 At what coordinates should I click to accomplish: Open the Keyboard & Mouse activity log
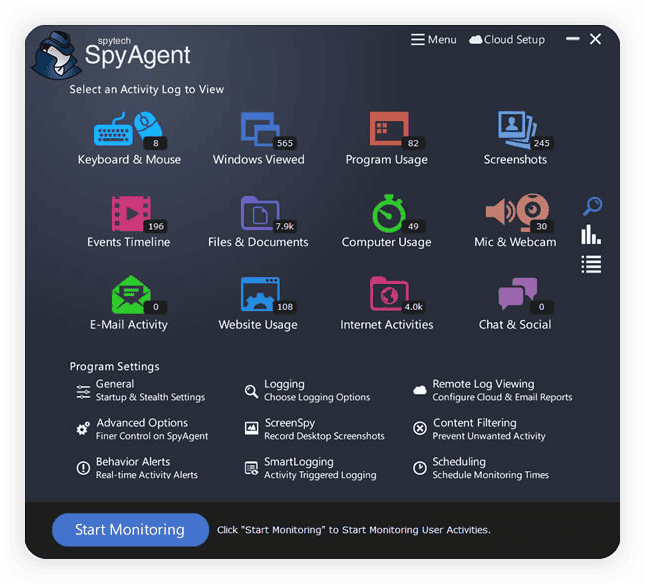[x=129, y=139]
